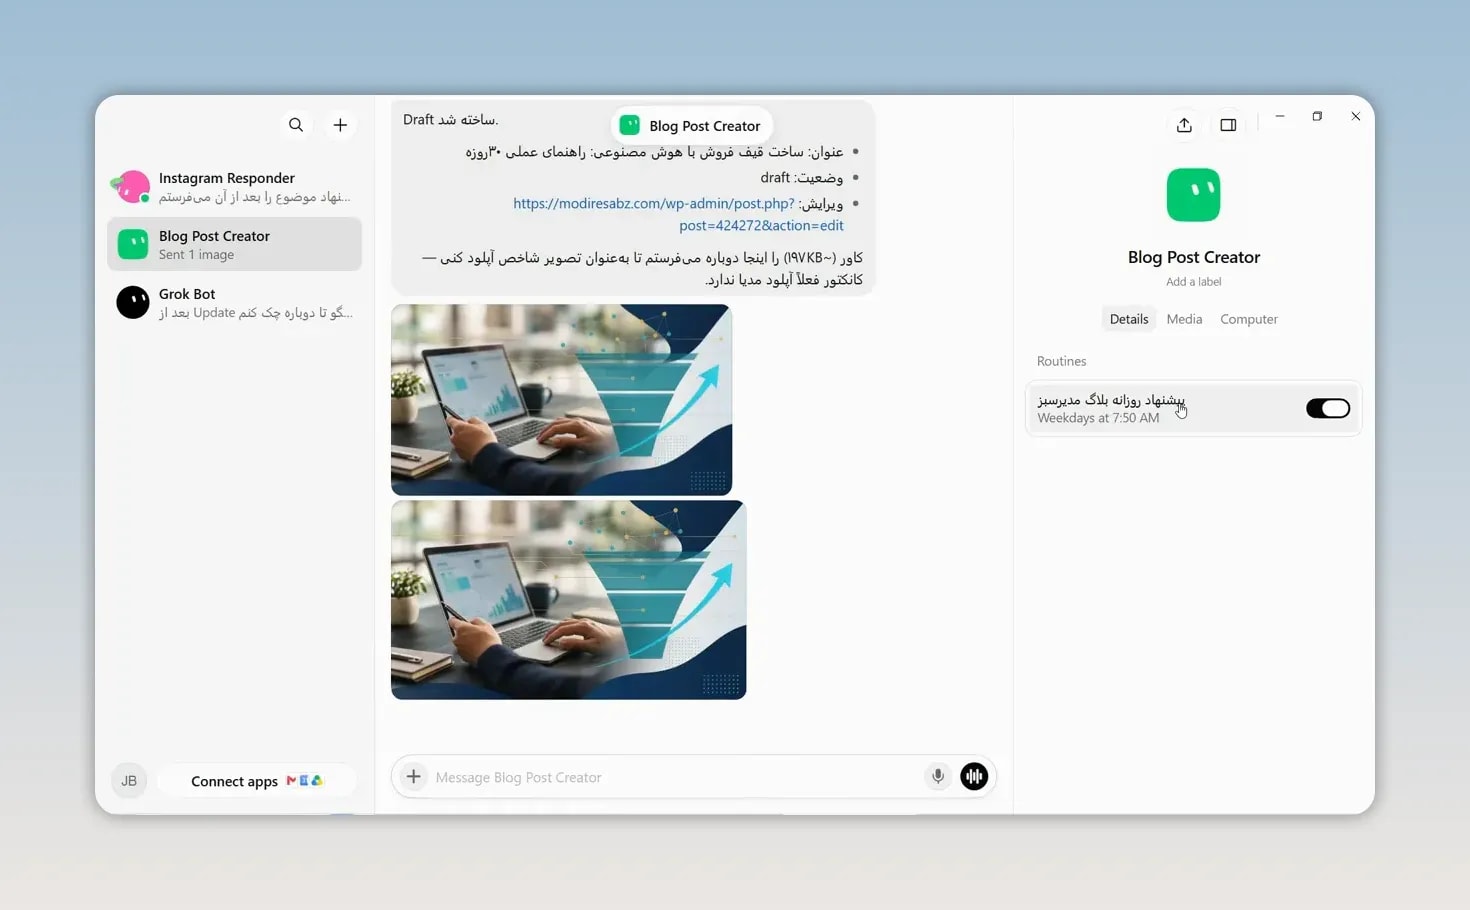This screenshot has height=910, width=1470.
Task: Click the large green Blog Post Creator avatar
Action: [x=1193, y=195]
